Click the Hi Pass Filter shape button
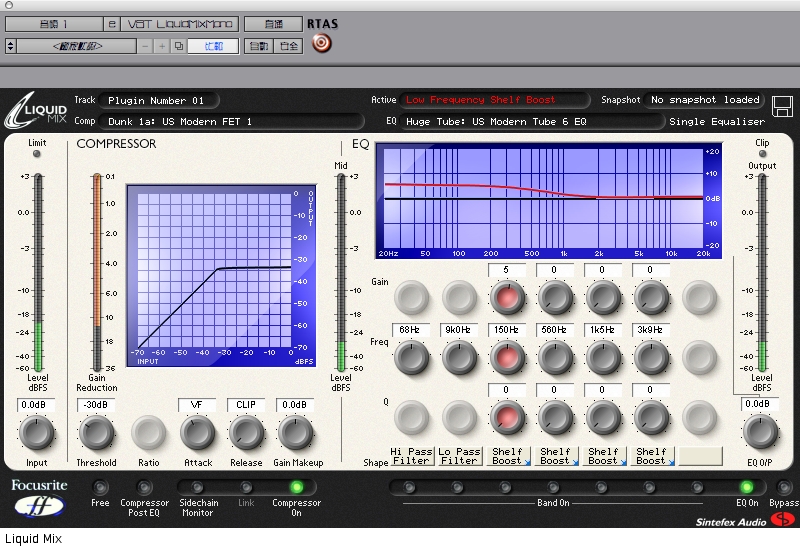Image resolution: width=800 pixels, height=547 pixels. pyautogui.click(x=412, y=456)
